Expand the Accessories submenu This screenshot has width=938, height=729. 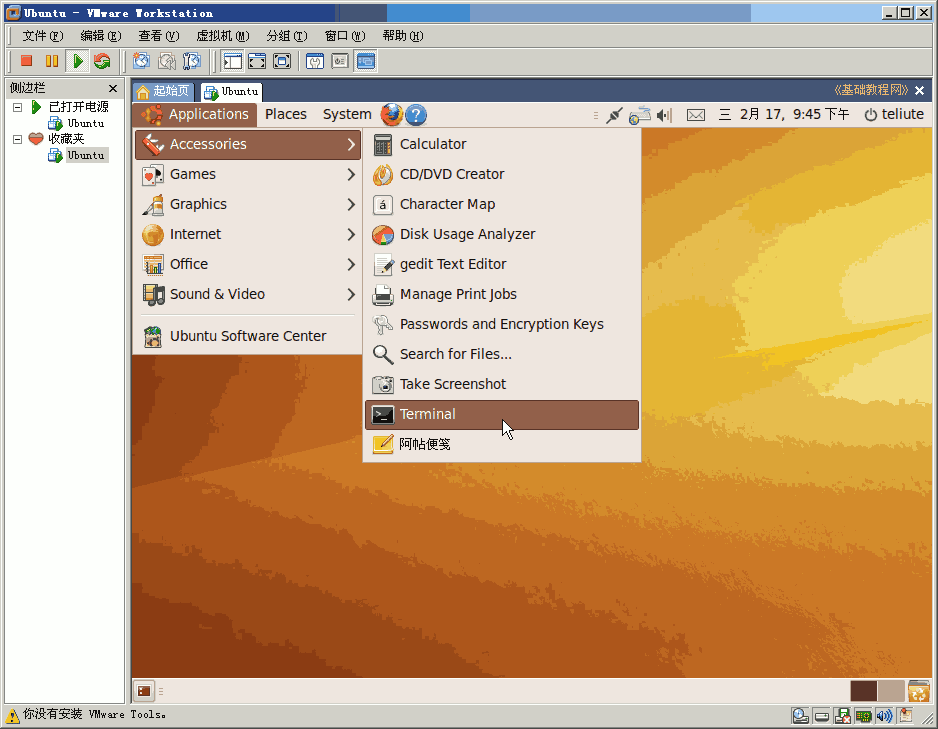tap(248, 145)
